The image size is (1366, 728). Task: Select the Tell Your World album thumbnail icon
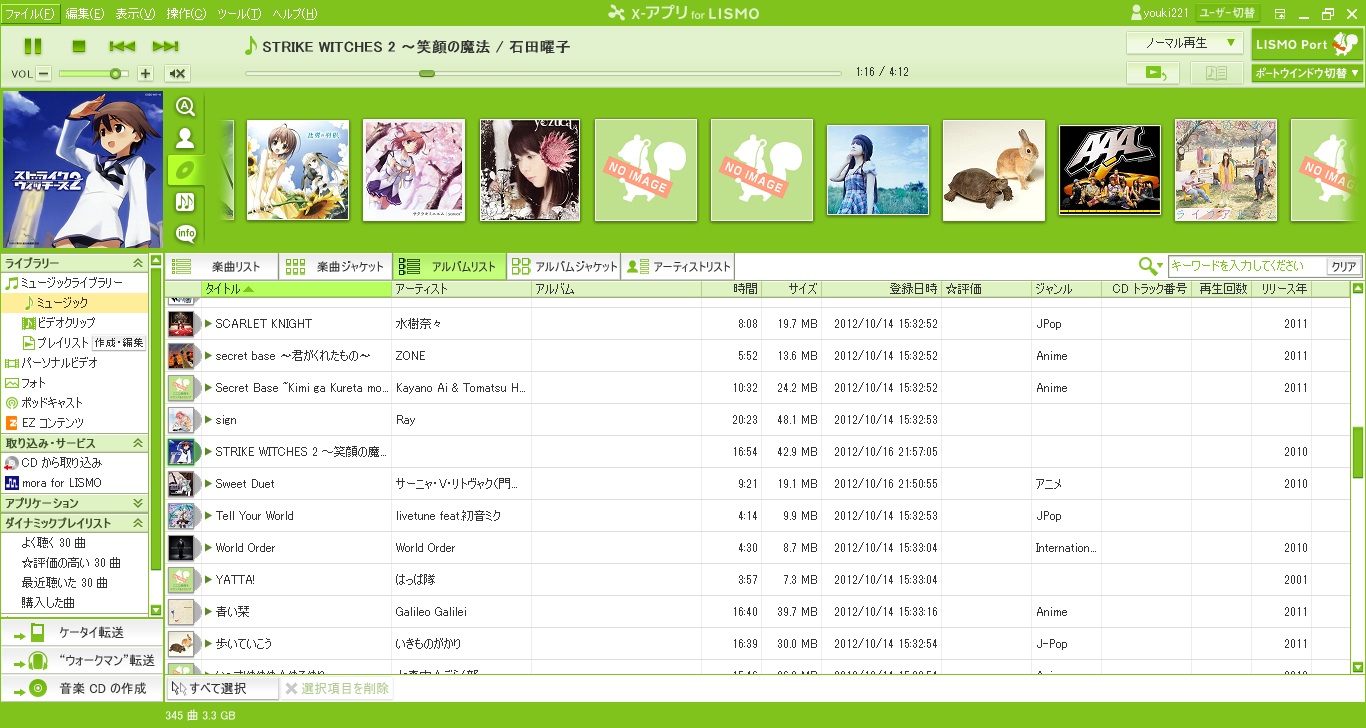click(181, 515)
